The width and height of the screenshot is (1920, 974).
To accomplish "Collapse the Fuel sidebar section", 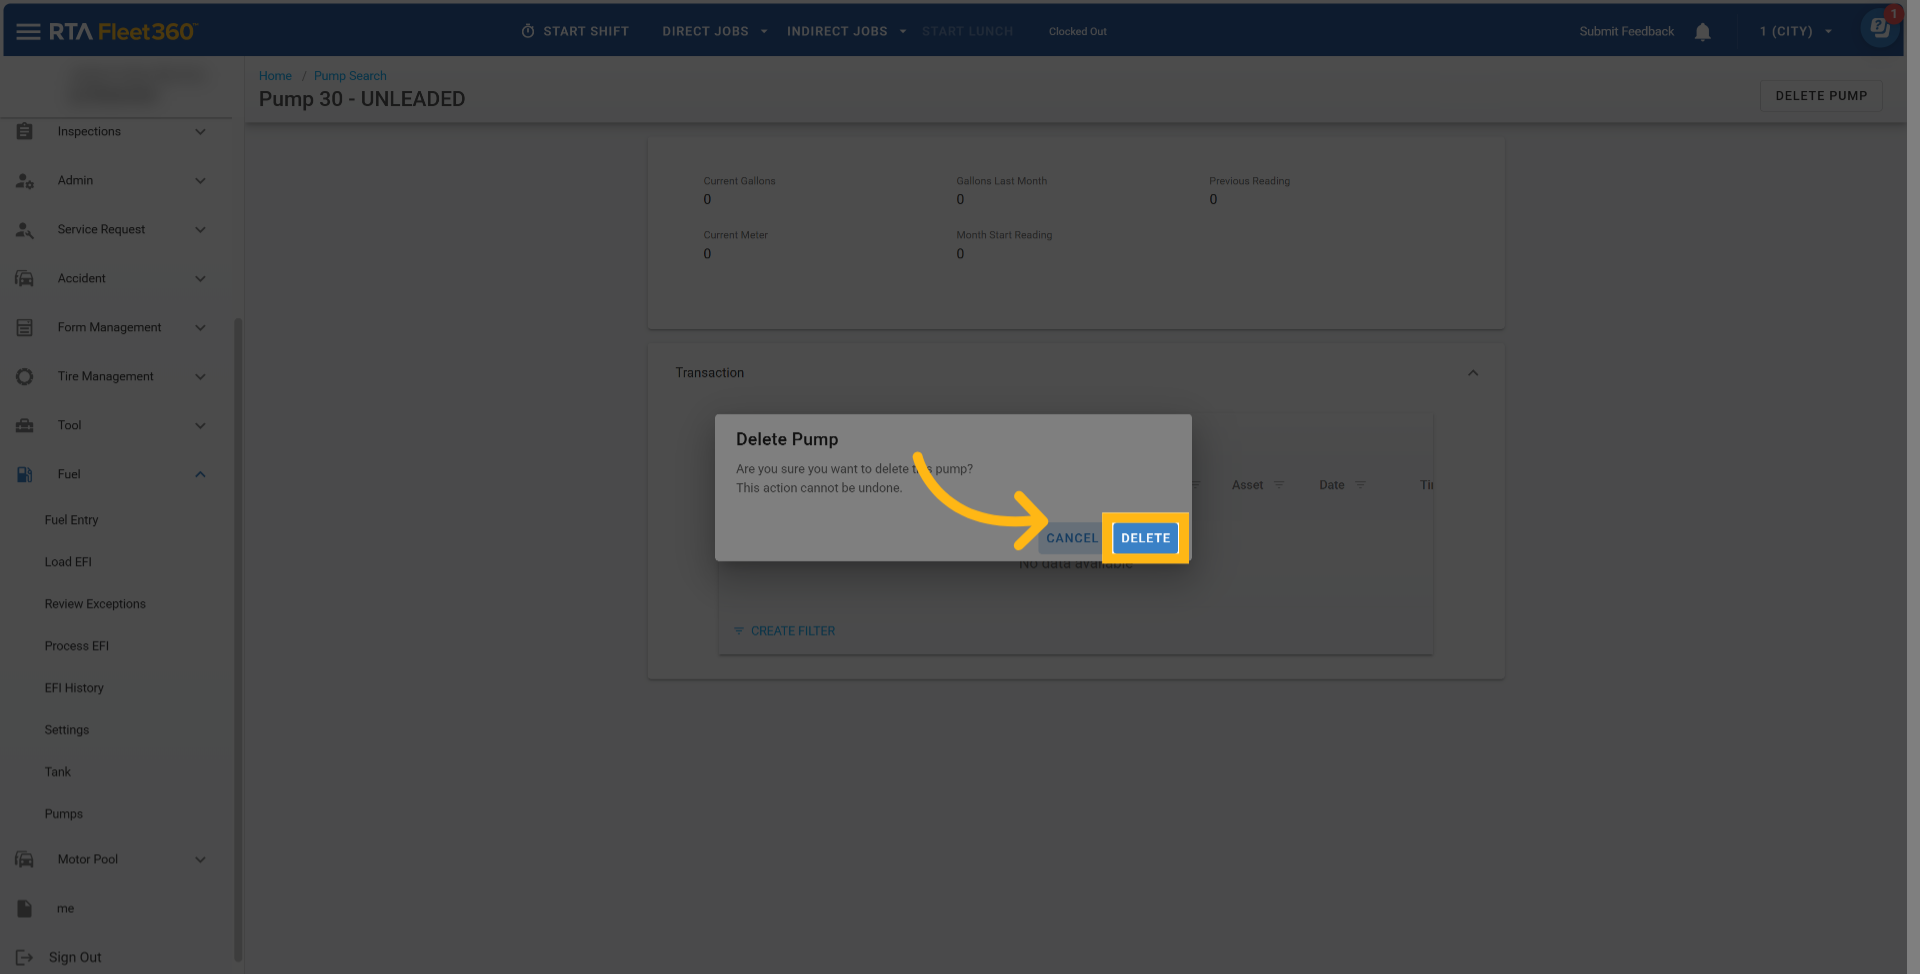I will click(x=200, y=475).
